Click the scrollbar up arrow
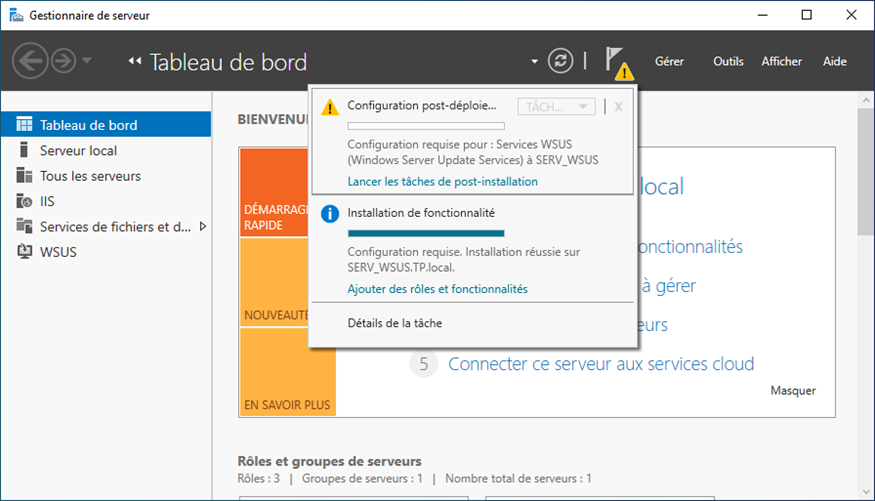This screenshot has width=875, height=501. [866, 100]
